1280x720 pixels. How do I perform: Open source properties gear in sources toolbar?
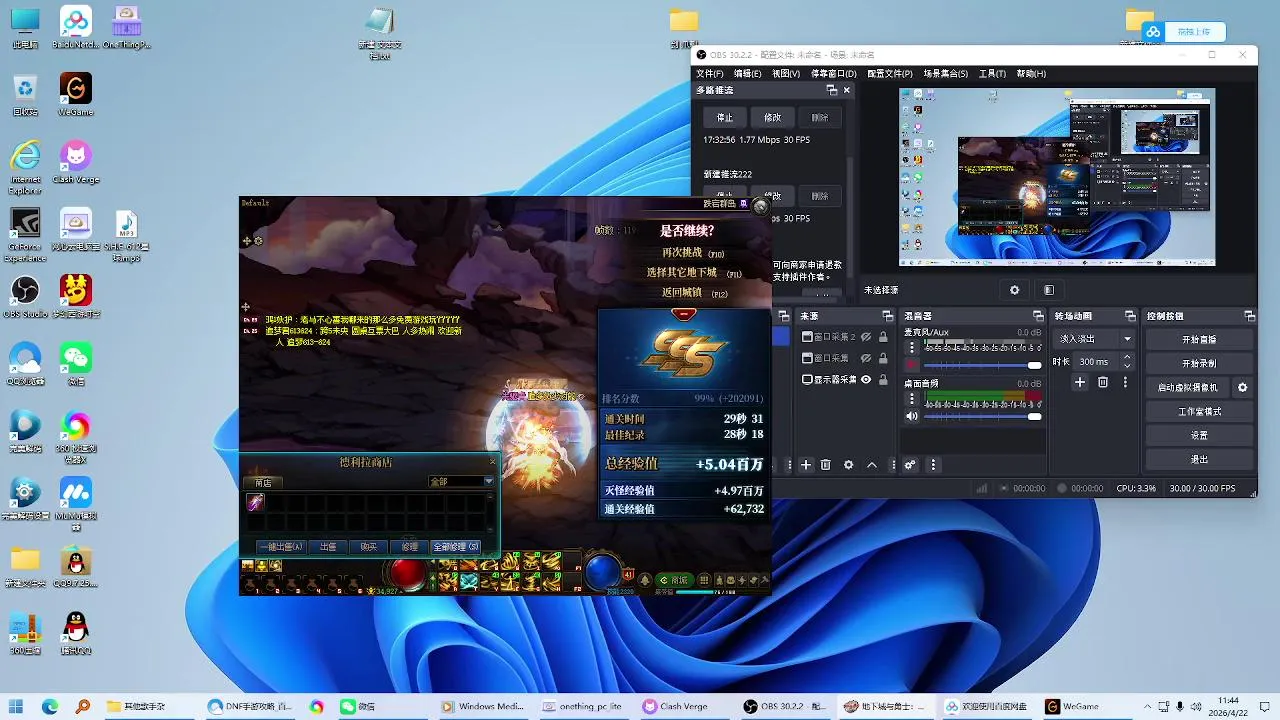[x=849, y=465]
